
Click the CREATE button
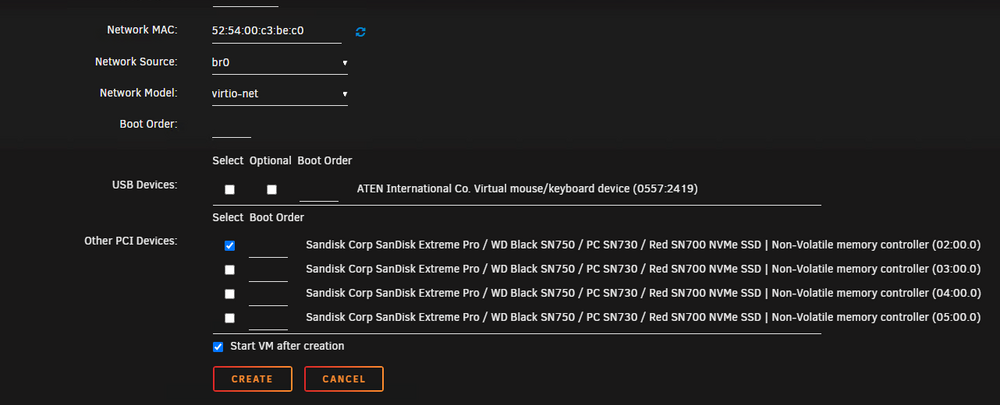tap(253, 379)
